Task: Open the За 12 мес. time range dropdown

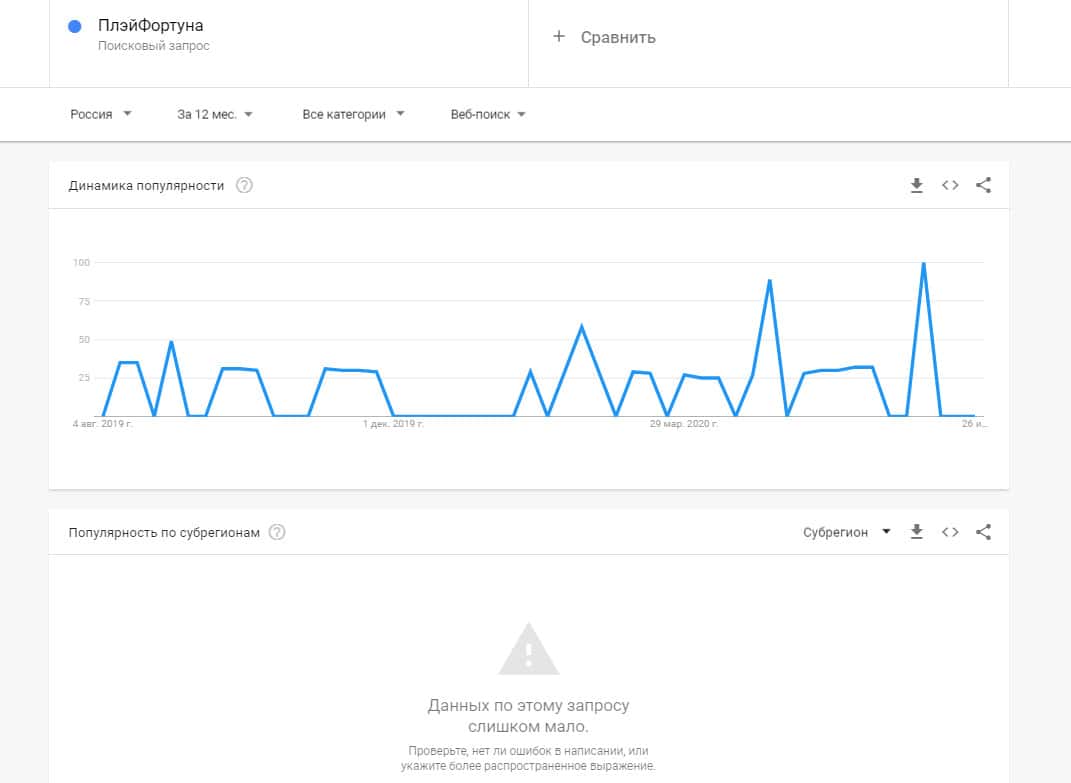Action: click(215, 114)
